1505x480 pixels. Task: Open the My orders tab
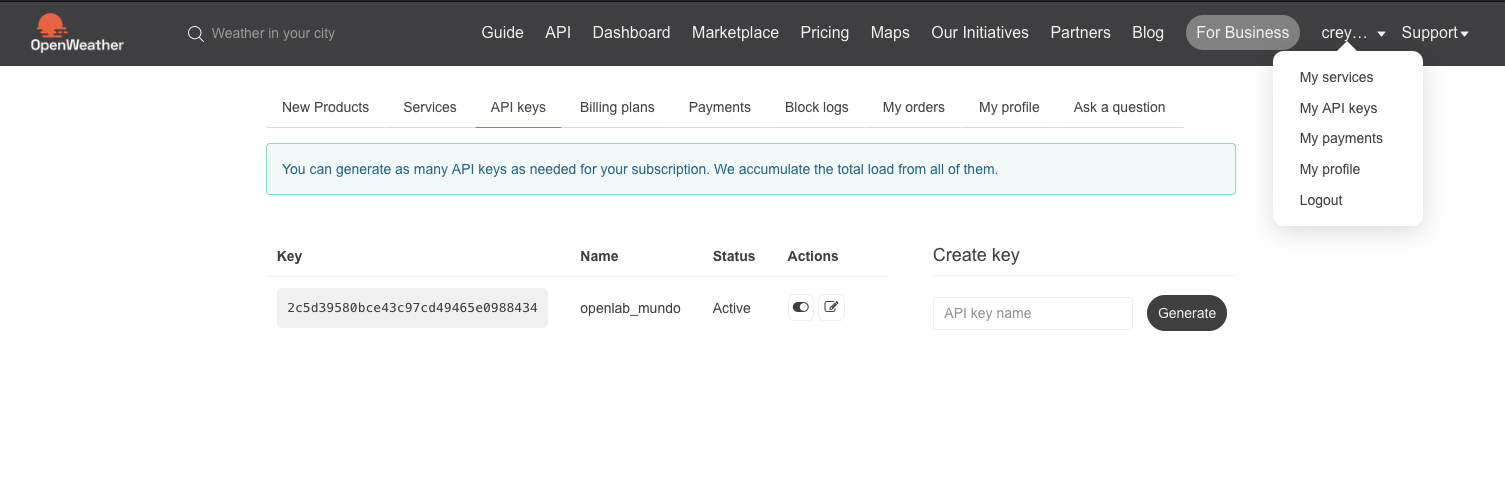913,107
